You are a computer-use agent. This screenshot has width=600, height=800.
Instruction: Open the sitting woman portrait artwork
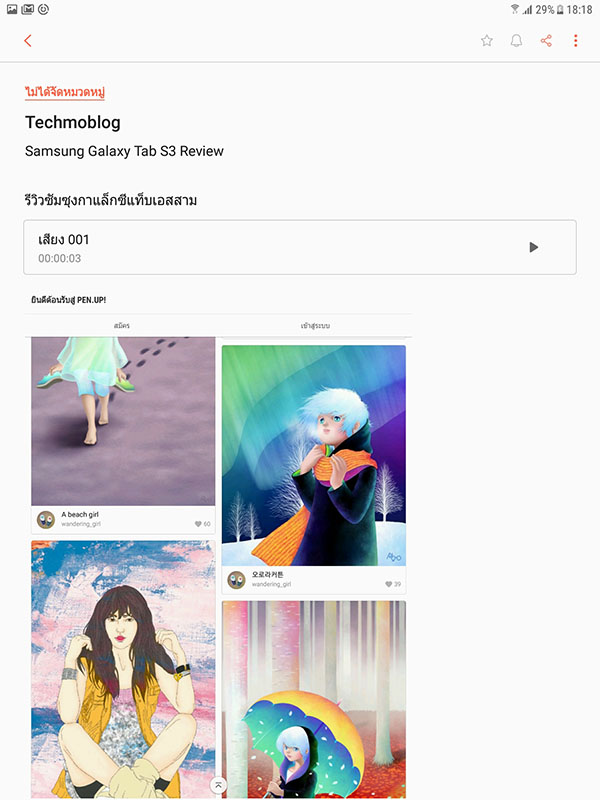[123, 669]
